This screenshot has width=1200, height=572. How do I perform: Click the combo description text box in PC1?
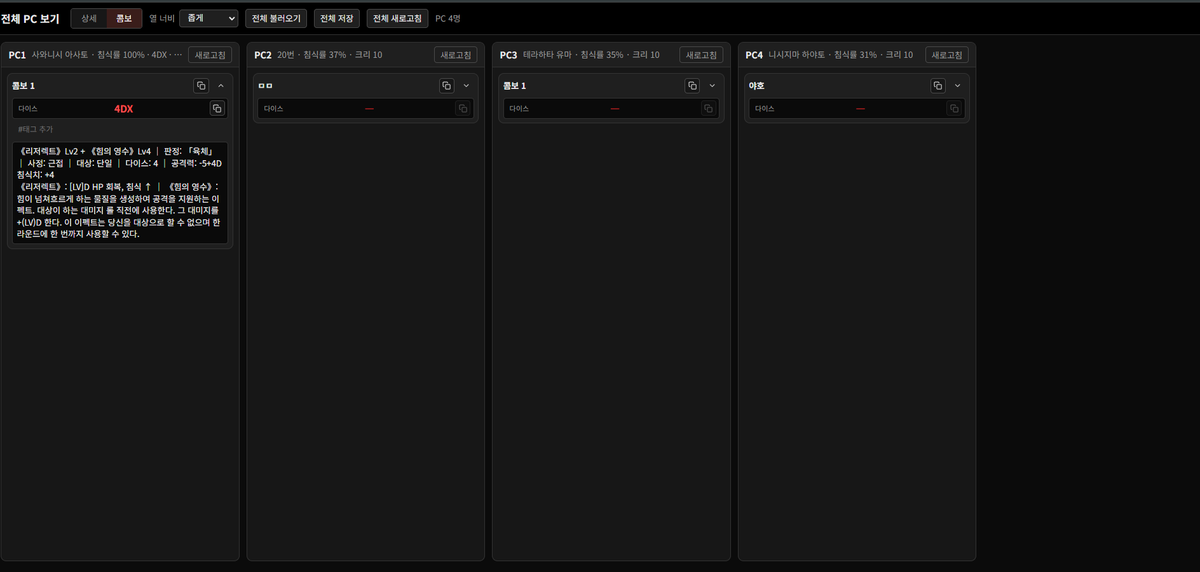click(x=120, y=192)
